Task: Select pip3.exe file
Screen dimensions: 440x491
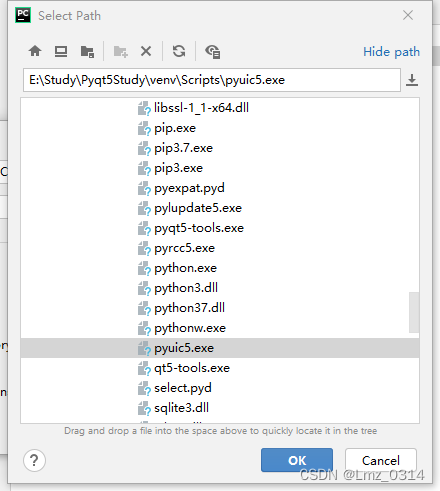Action: (x=178, y=168)
